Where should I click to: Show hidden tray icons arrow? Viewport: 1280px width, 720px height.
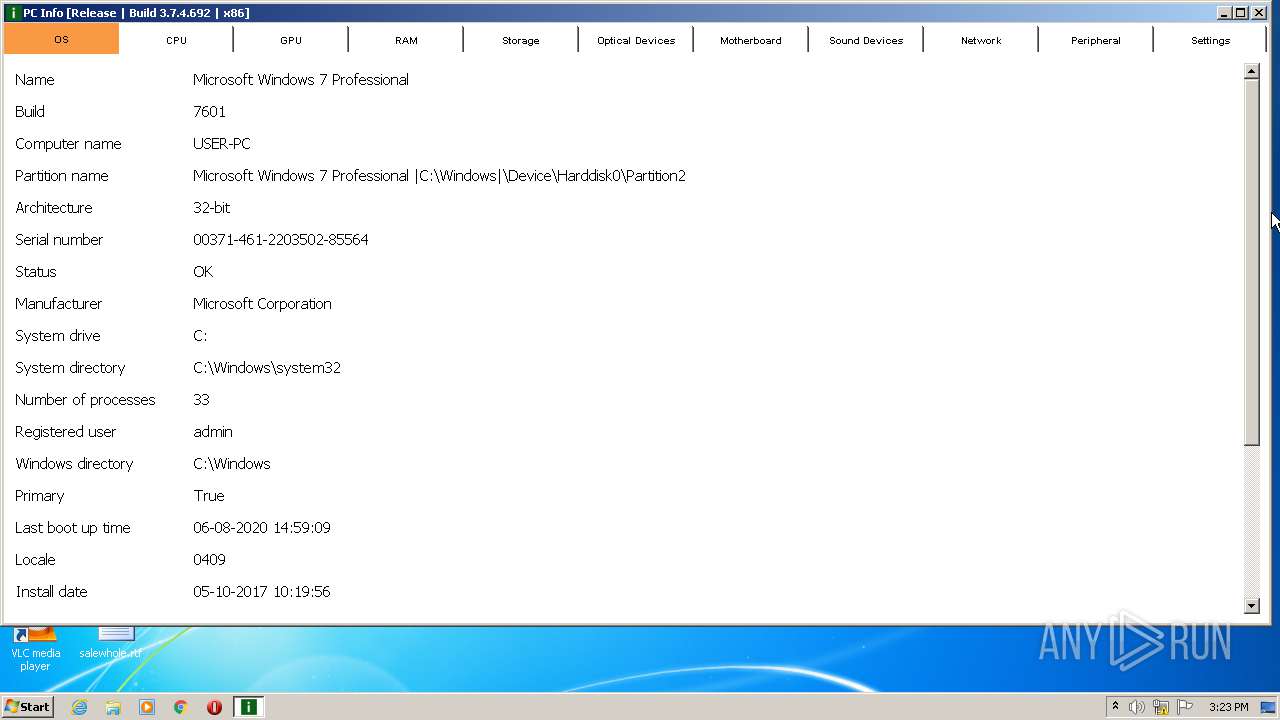coord(1115,706)
